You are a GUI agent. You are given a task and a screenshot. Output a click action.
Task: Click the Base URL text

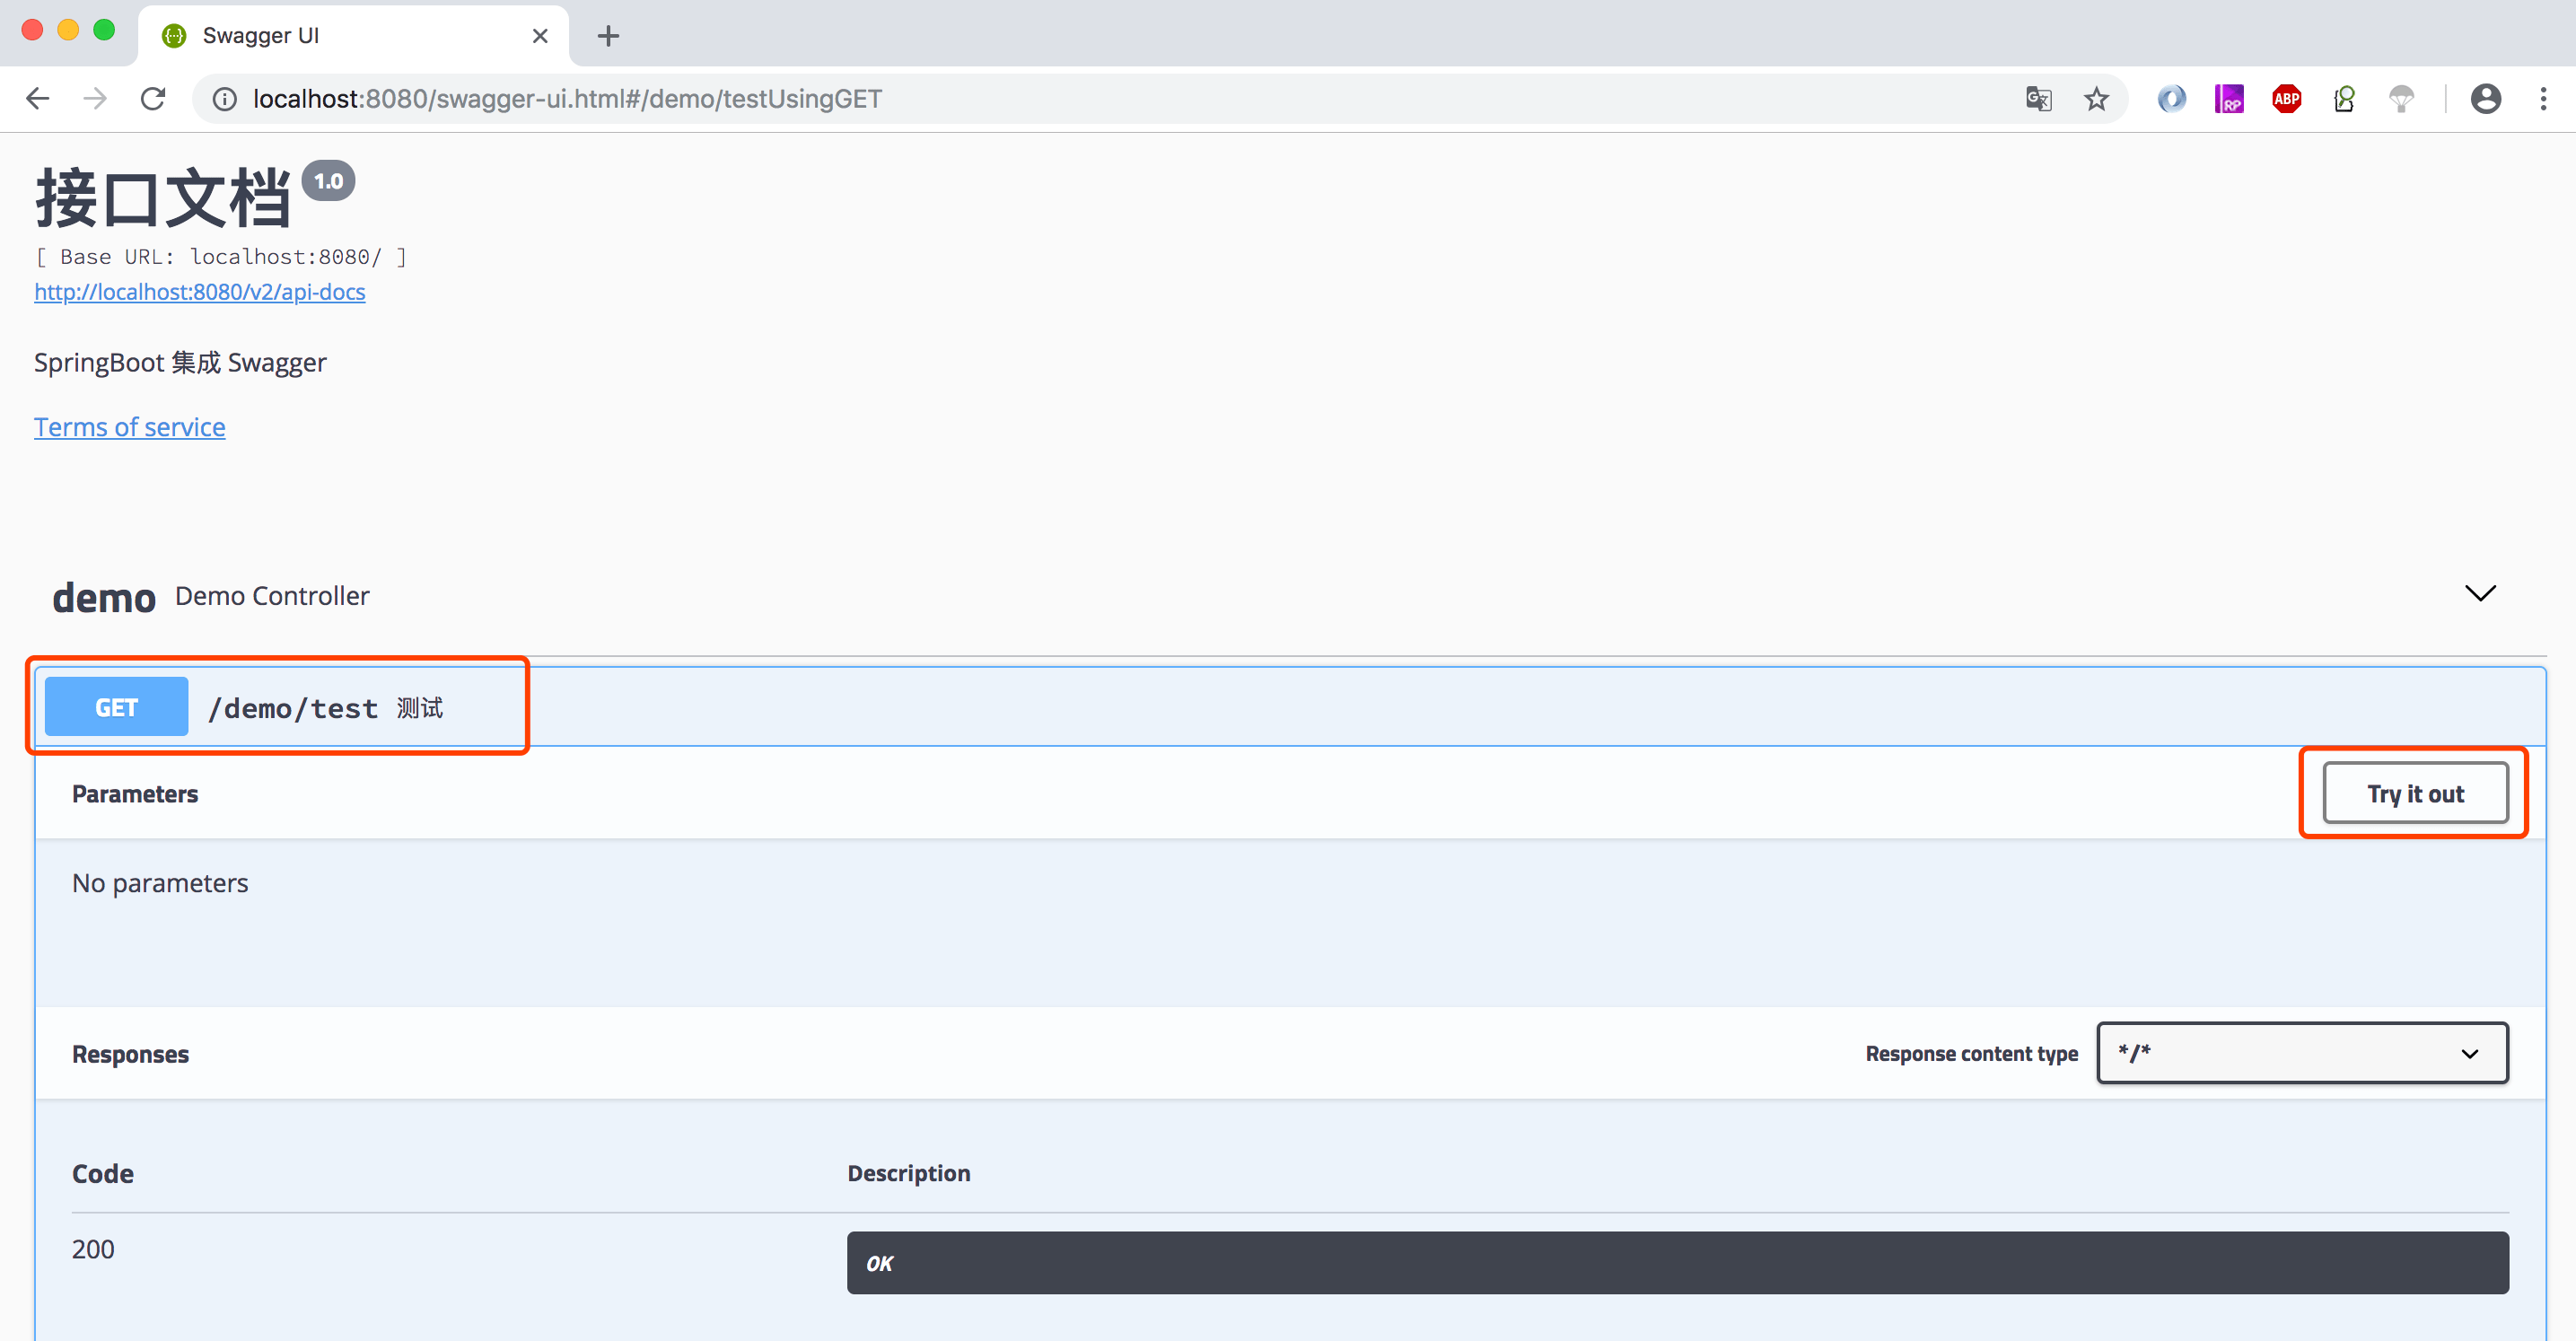pyautogui.click(x=221, y=257)
